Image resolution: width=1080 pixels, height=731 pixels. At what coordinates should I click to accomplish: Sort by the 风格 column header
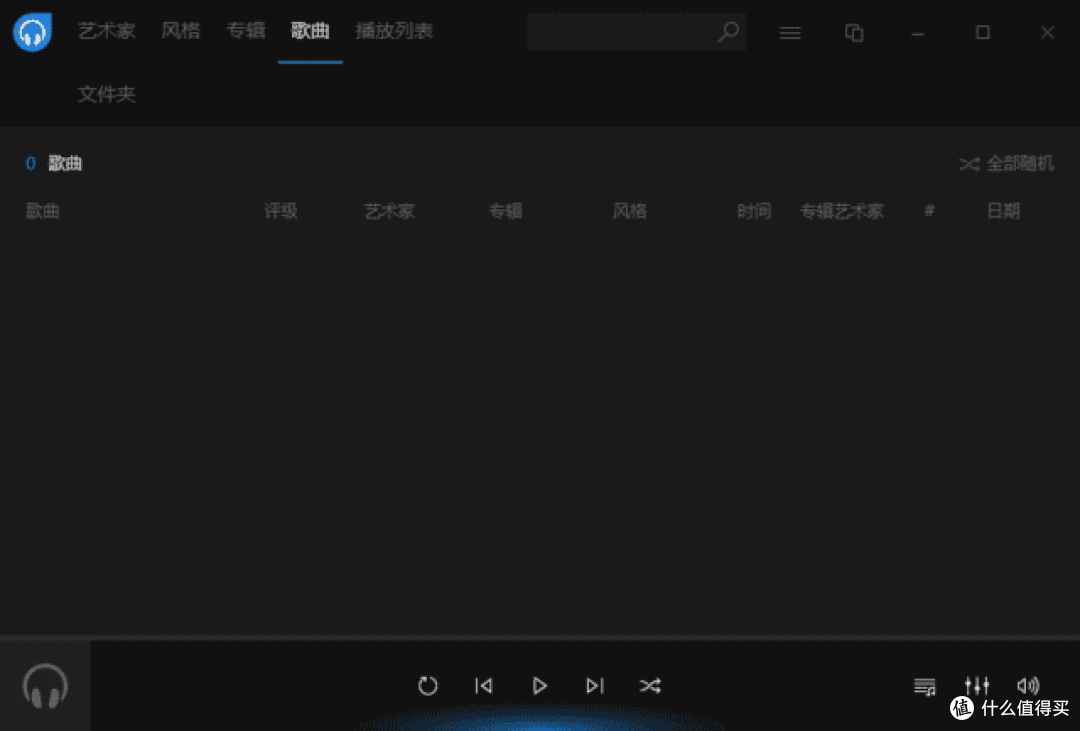[x=630, y=211]
